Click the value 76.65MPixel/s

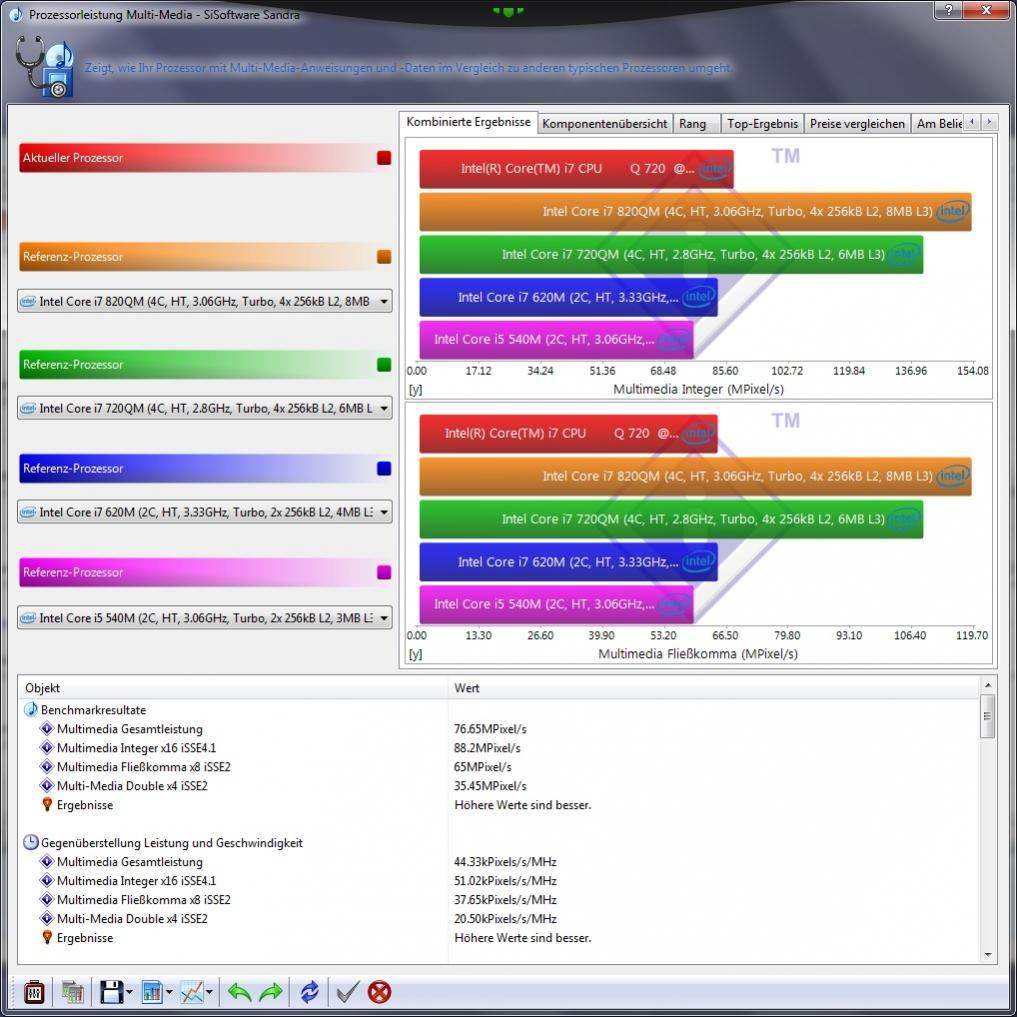pyautogui.click(x=490, y=729)
